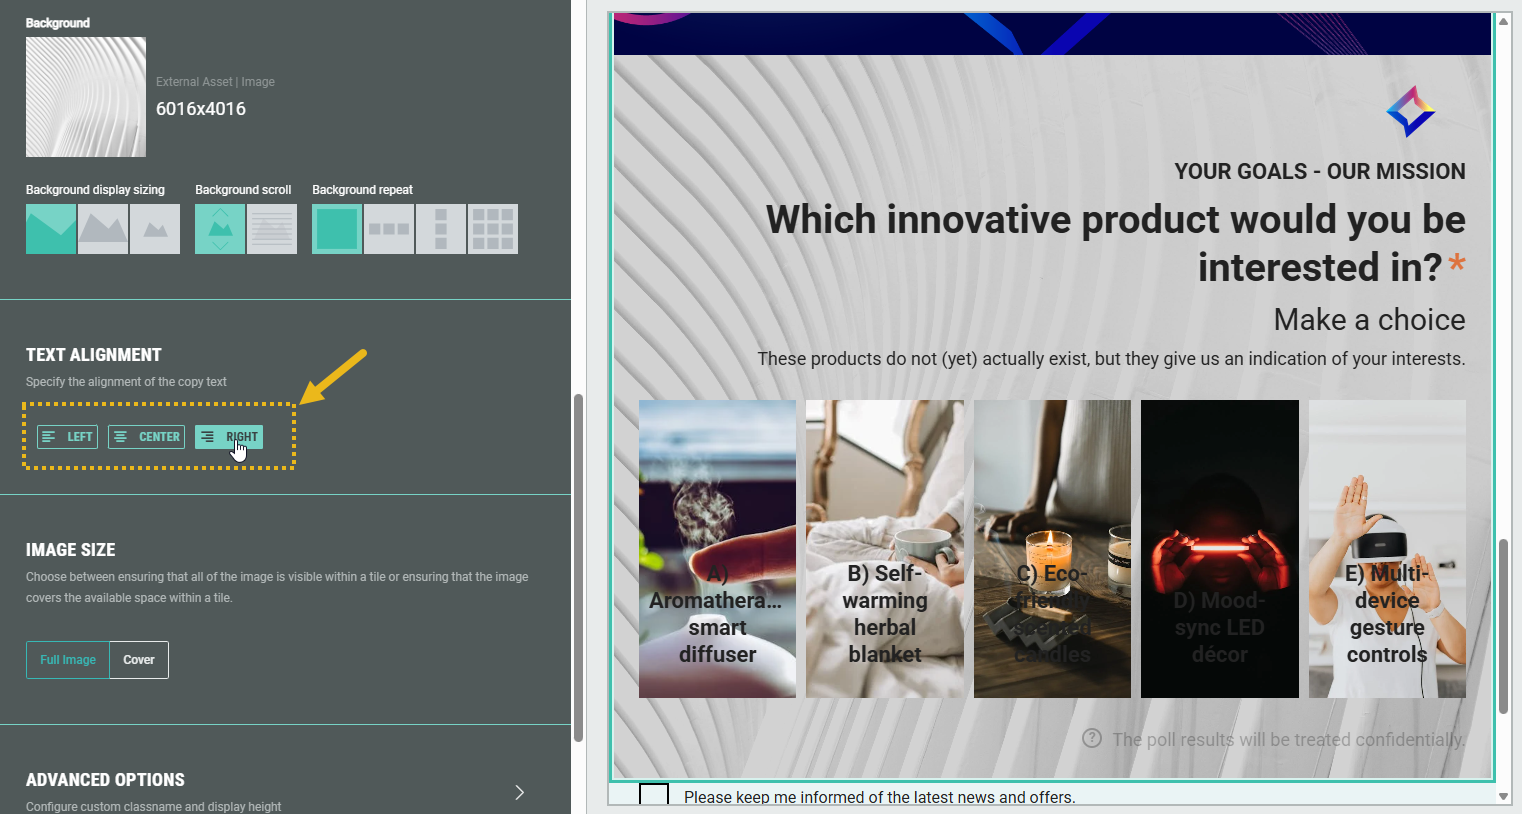Set text alignment to Right
1522x814 pixels.
[229, 437]
